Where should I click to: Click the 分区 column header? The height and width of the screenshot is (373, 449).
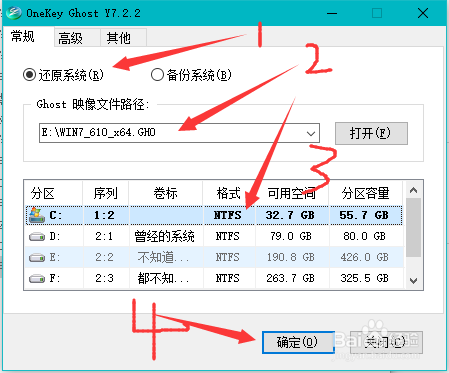53,193
